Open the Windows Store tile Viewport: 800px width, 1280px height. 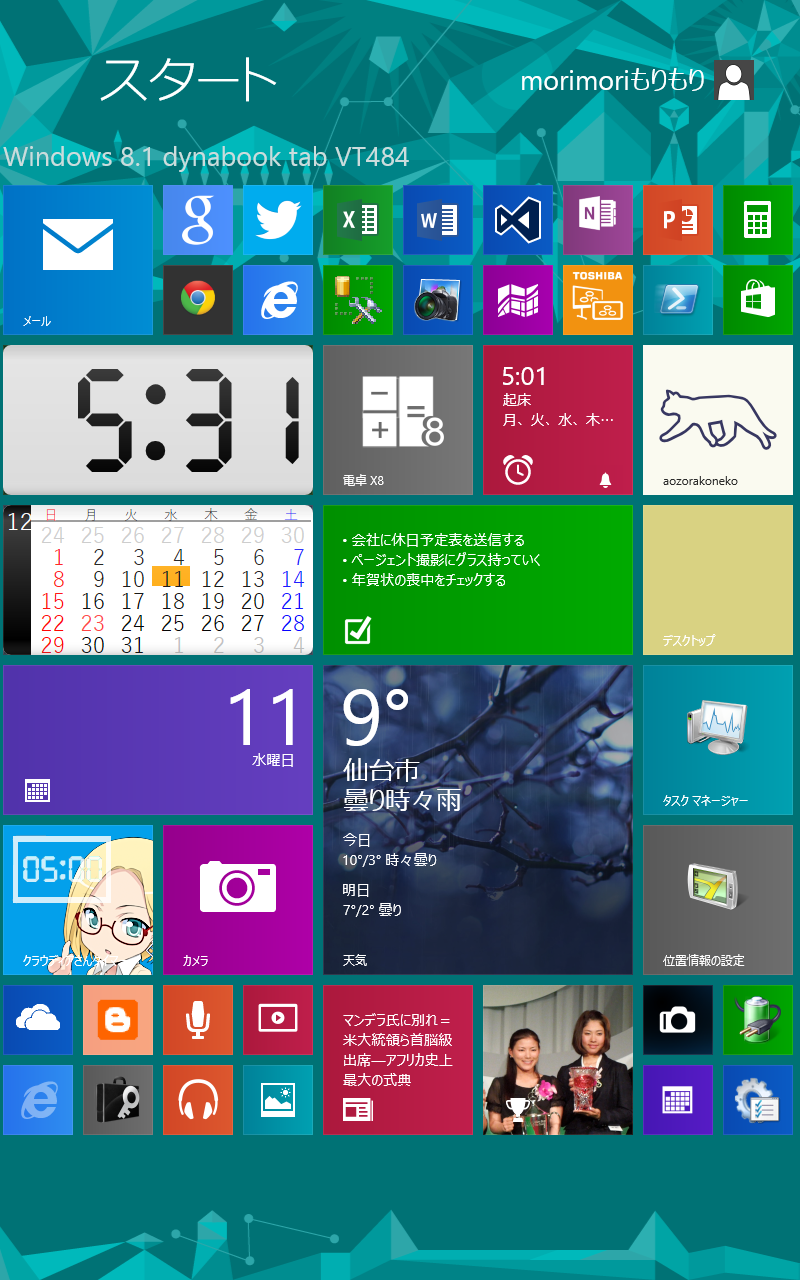[x=758, y=300]
